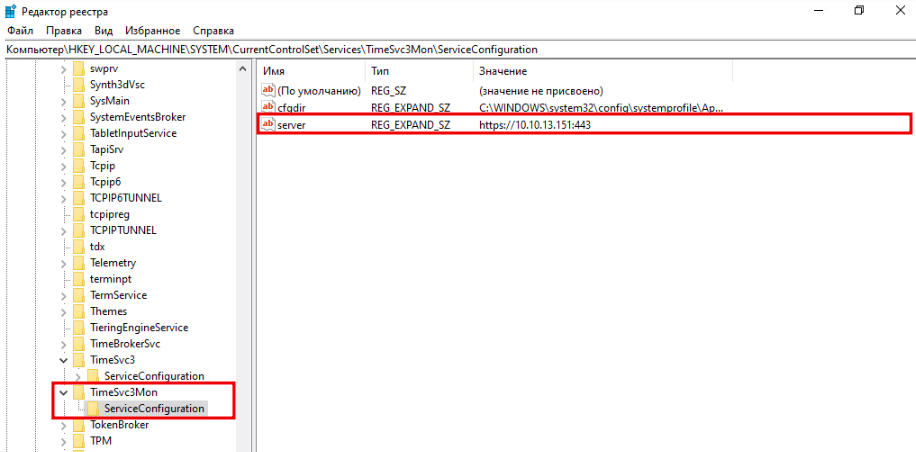This screenshot has width=916, height=452.
Task: Click the icon of the default value entry
Action: 267,90
